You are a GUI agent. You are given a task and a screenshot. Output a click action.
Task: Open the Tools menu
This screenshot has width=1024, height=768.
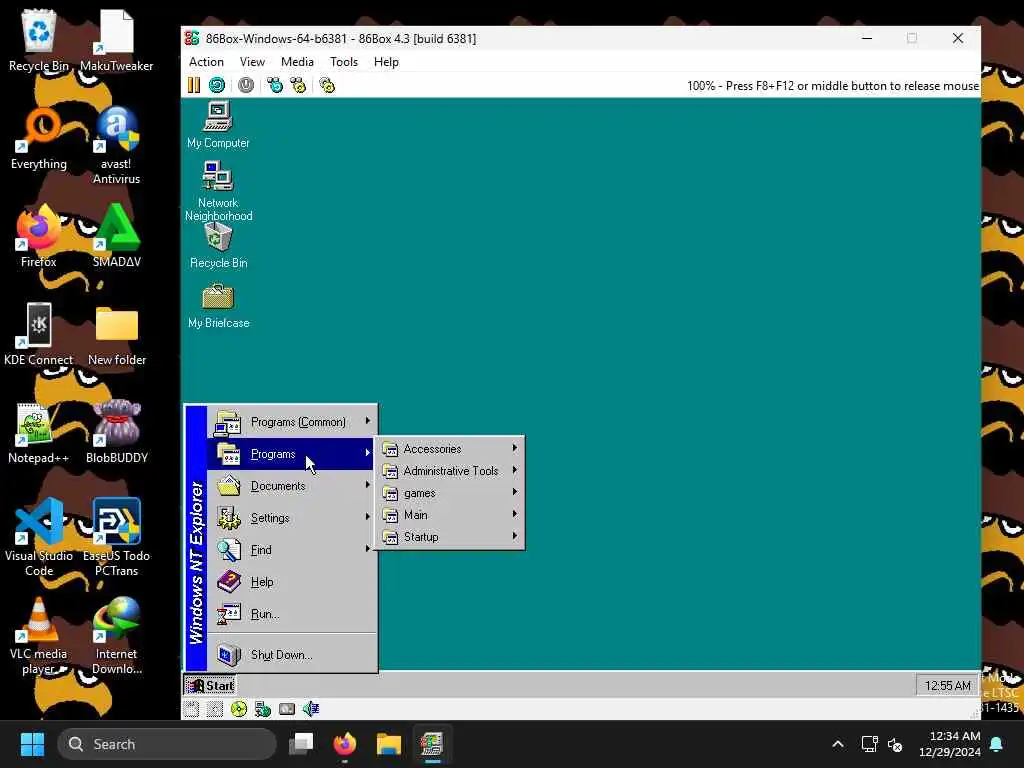coord(344,62)
